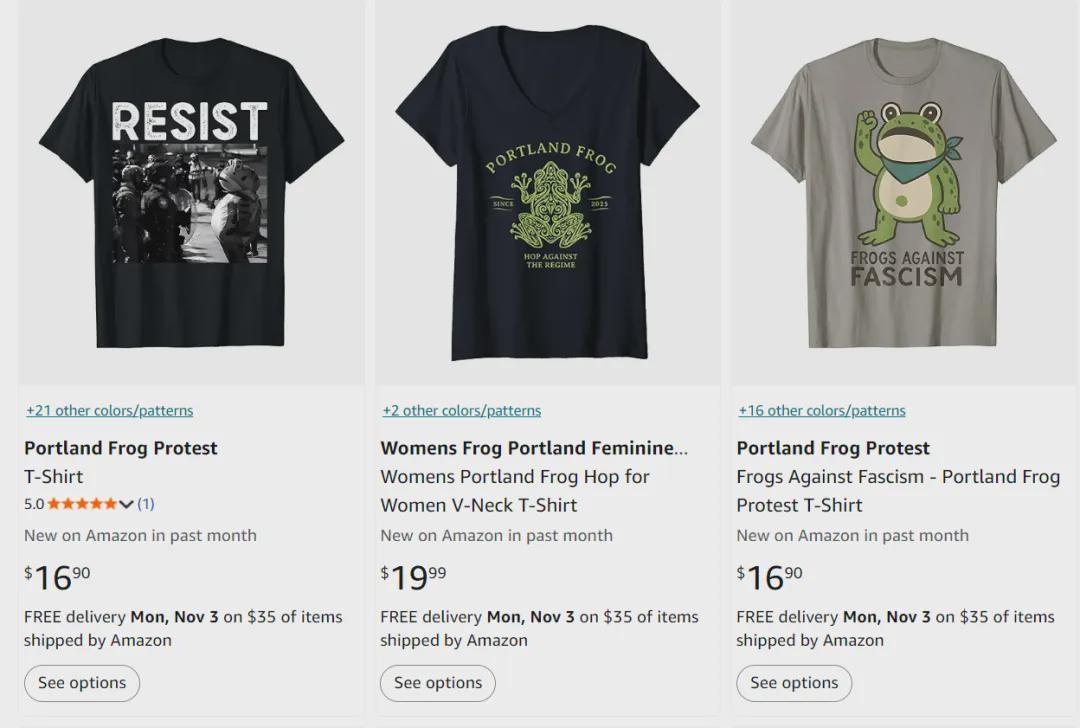Click the +21 other colors/patterns link
The height and width of the screenshot is (728, 1080).
[x=109, y=411]
